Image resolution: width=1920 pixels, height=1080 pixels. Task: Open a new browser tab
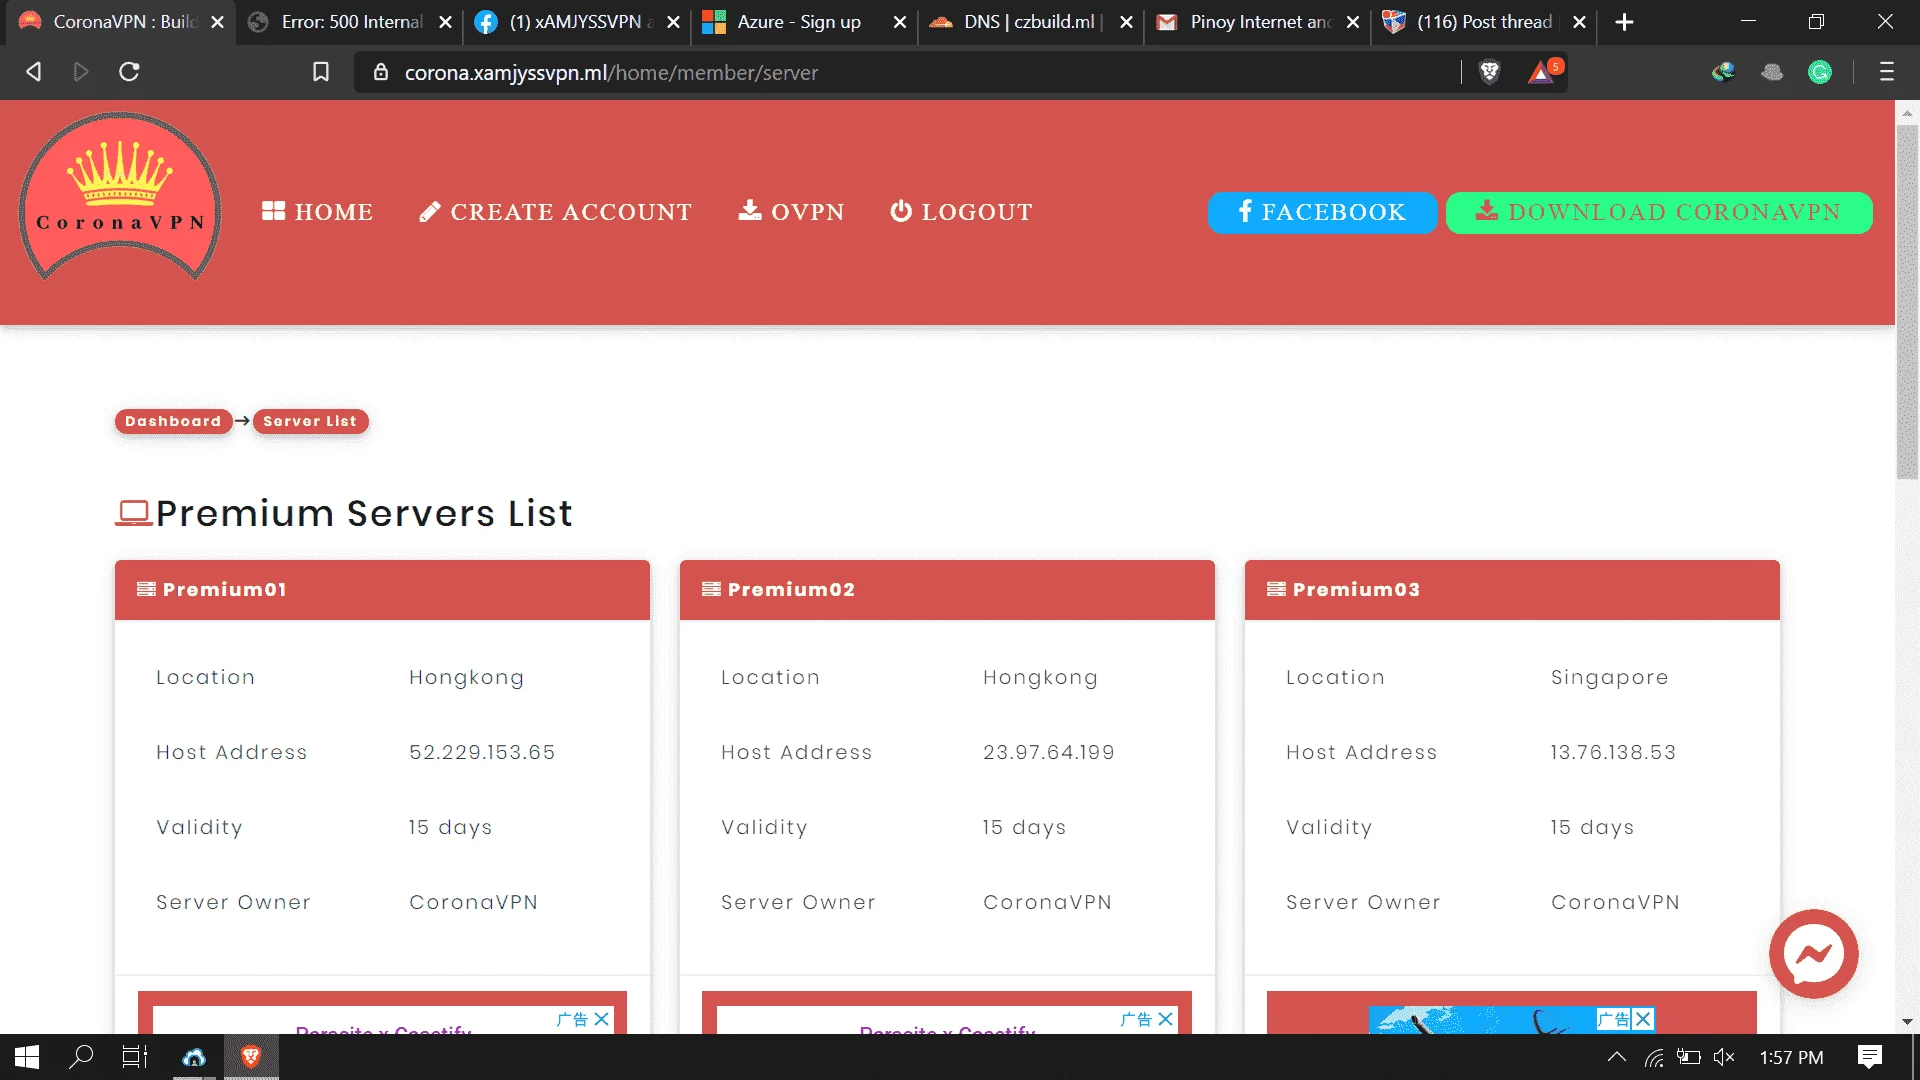[x=1625, y=22]
